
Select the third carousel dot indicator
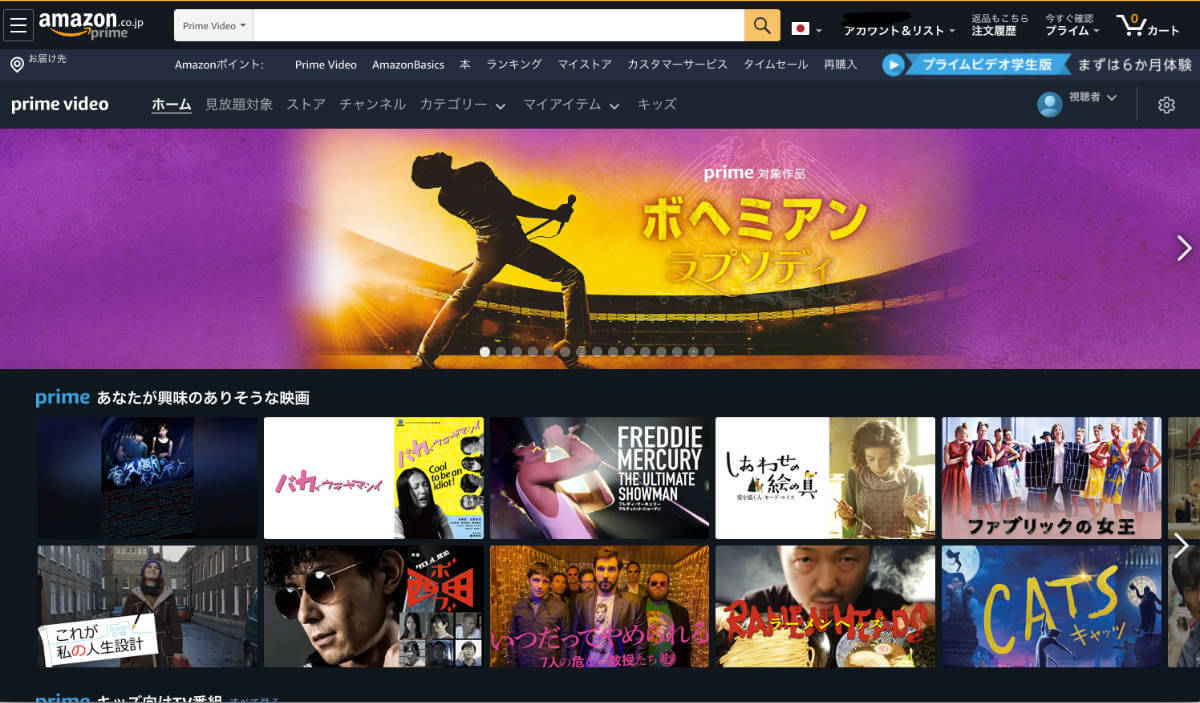pos(517,351)
